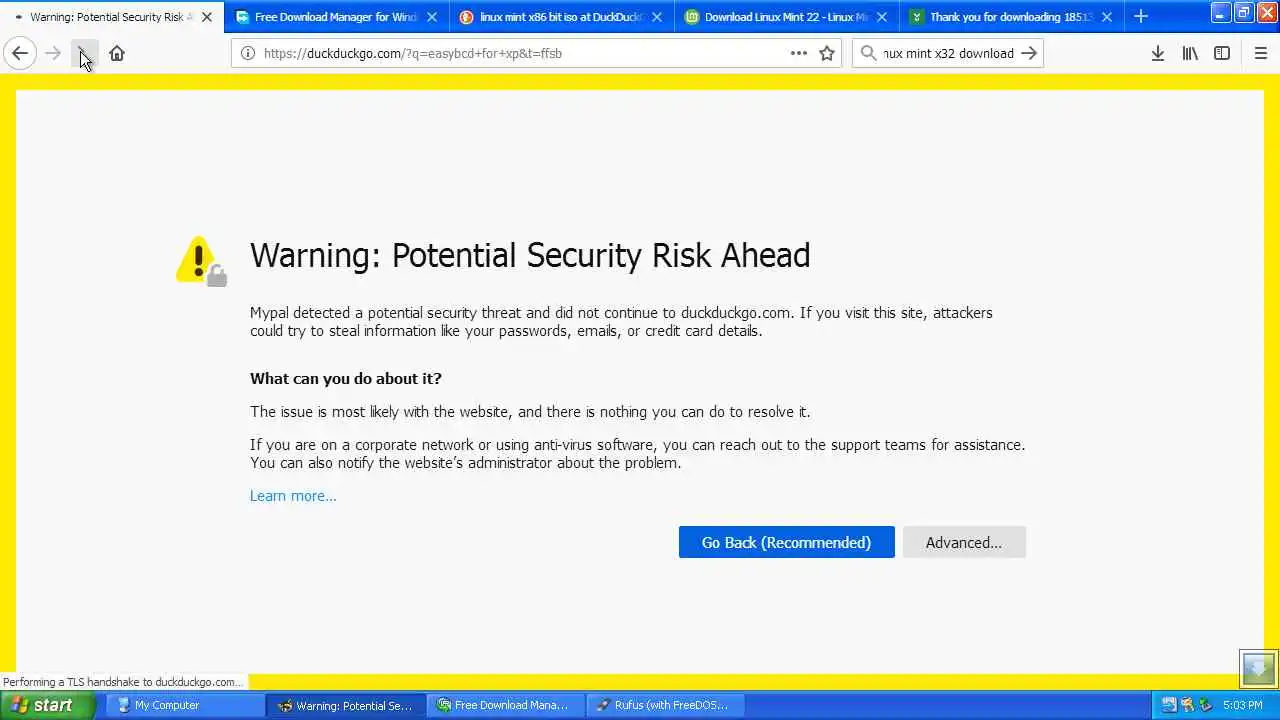The width and height of the screenshot is (1280, 720).
Task: Open the Library toolbar icon
Action: click(x=1190, y=53)
